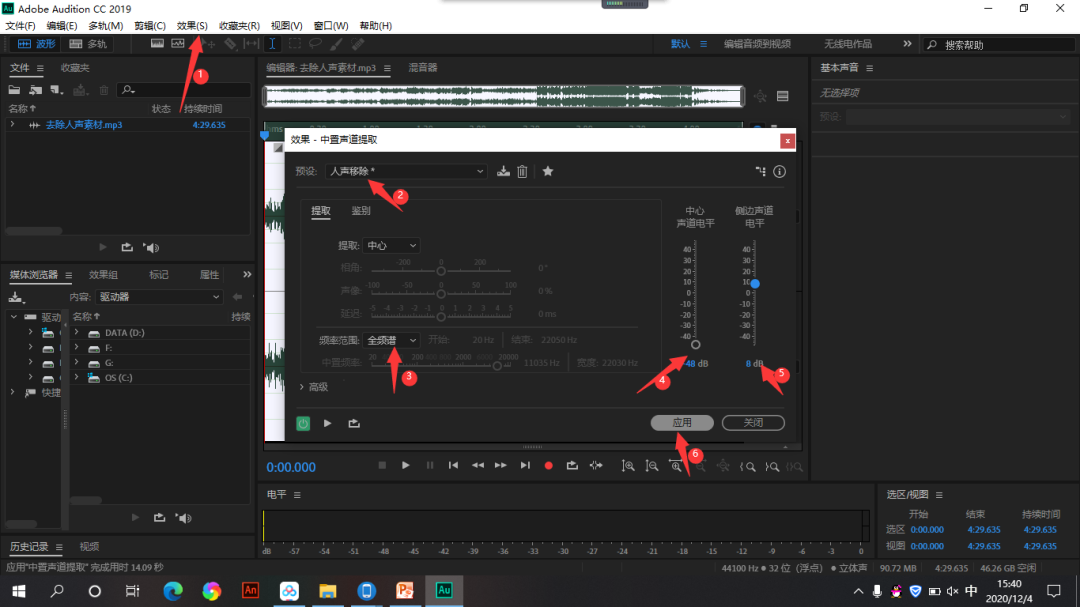The image size is (1080, 607).
Task: Delete the preset trash icon
Action: pyautogui.click(x=522, y=172)
